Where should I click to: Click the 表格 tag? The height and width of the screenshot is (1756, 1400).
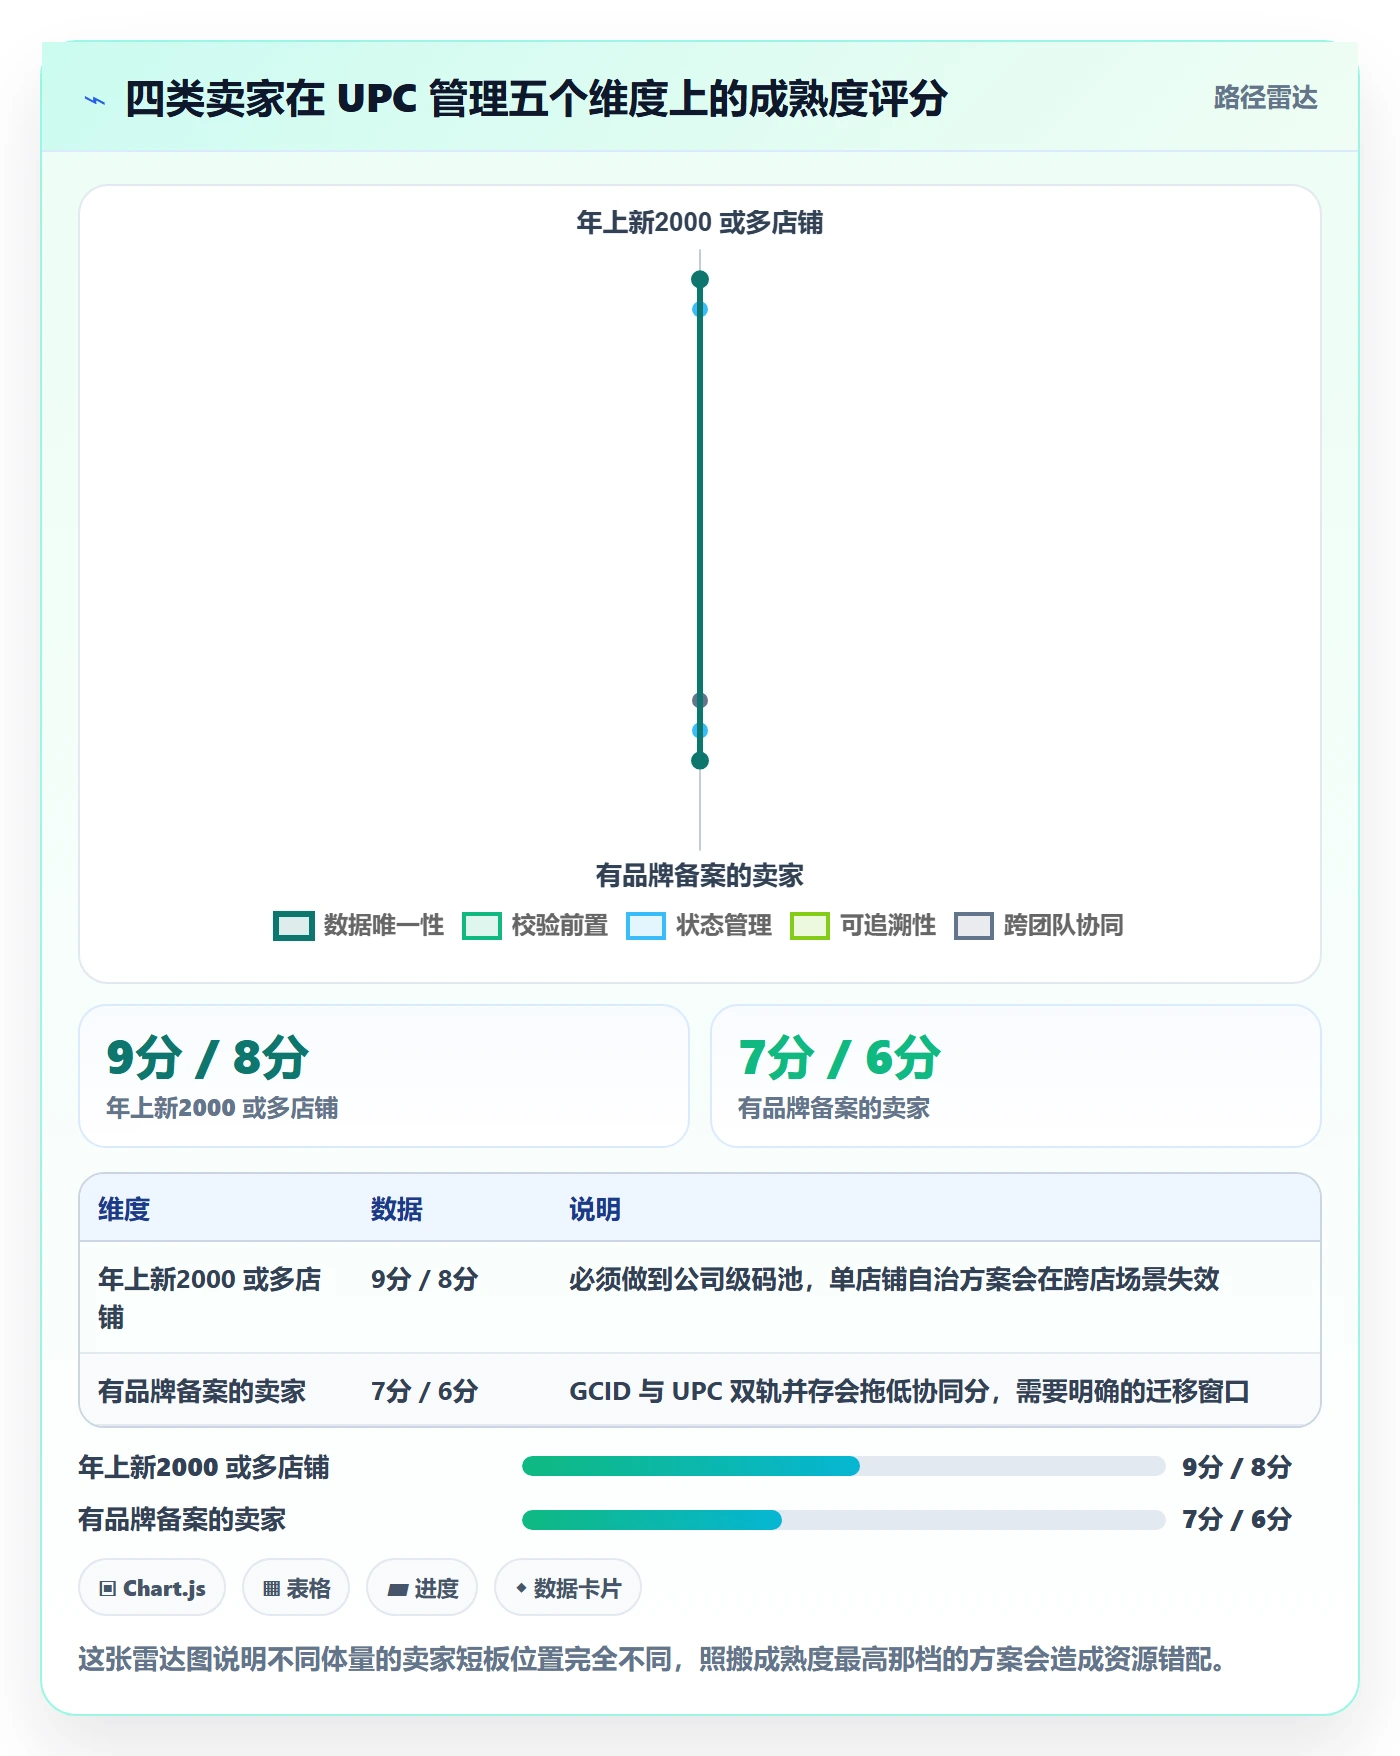(x=296, y=1588)
